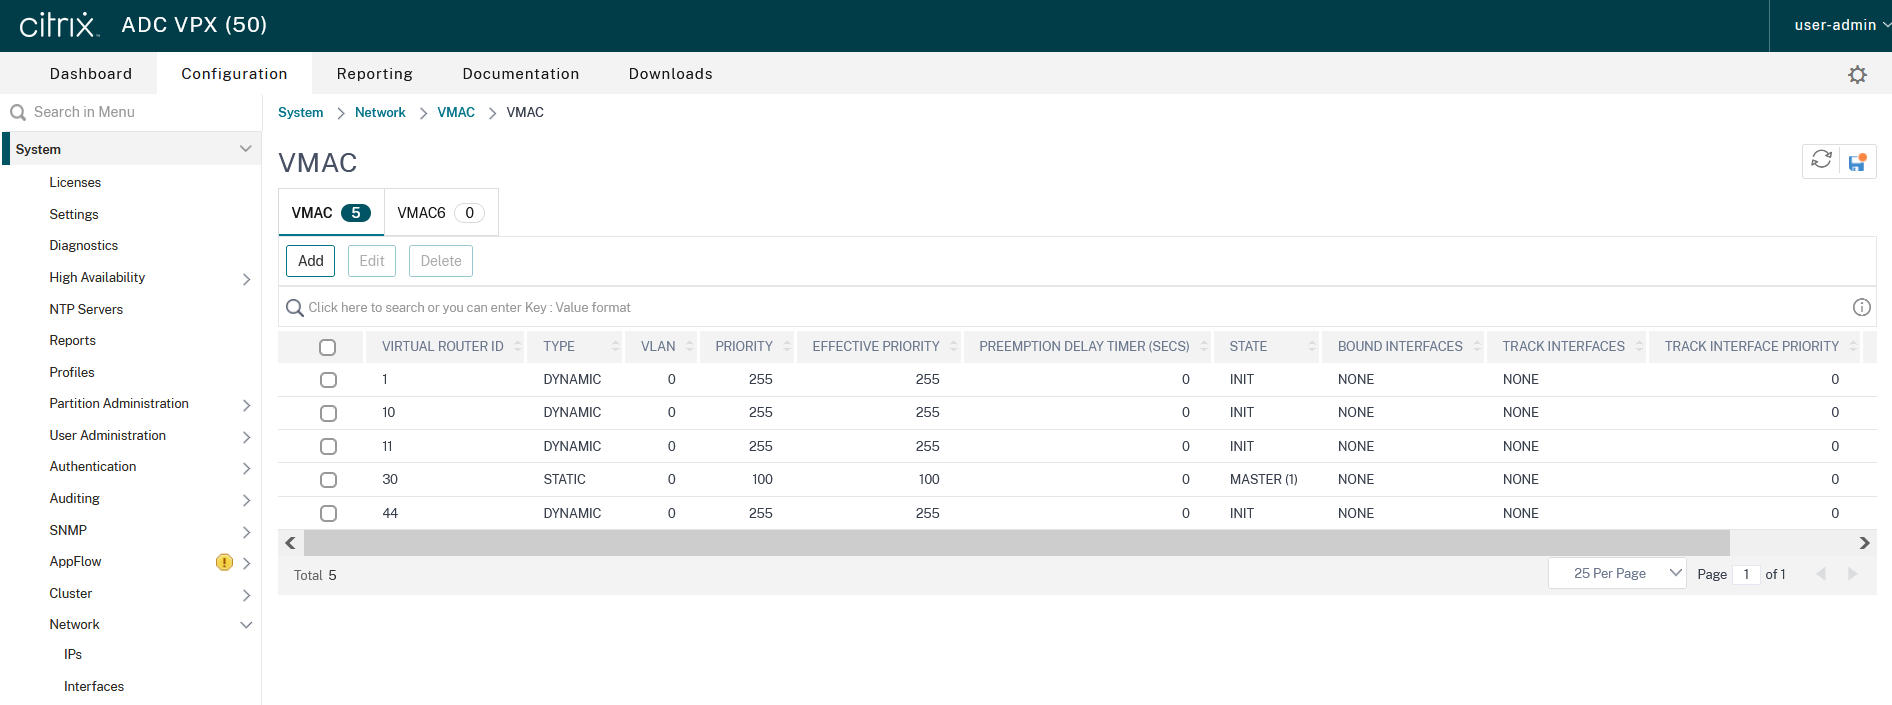The height and width of the screenshot is (705, 1892).
Task: Click the horizontal scrollbar under the table
Action: click(1016, 543)
